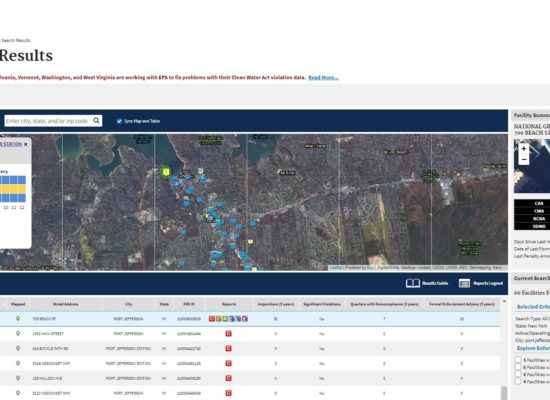Click the Selected Criteria heading
The width and height of the screenshot is (550, 400).
click(533, 307)
